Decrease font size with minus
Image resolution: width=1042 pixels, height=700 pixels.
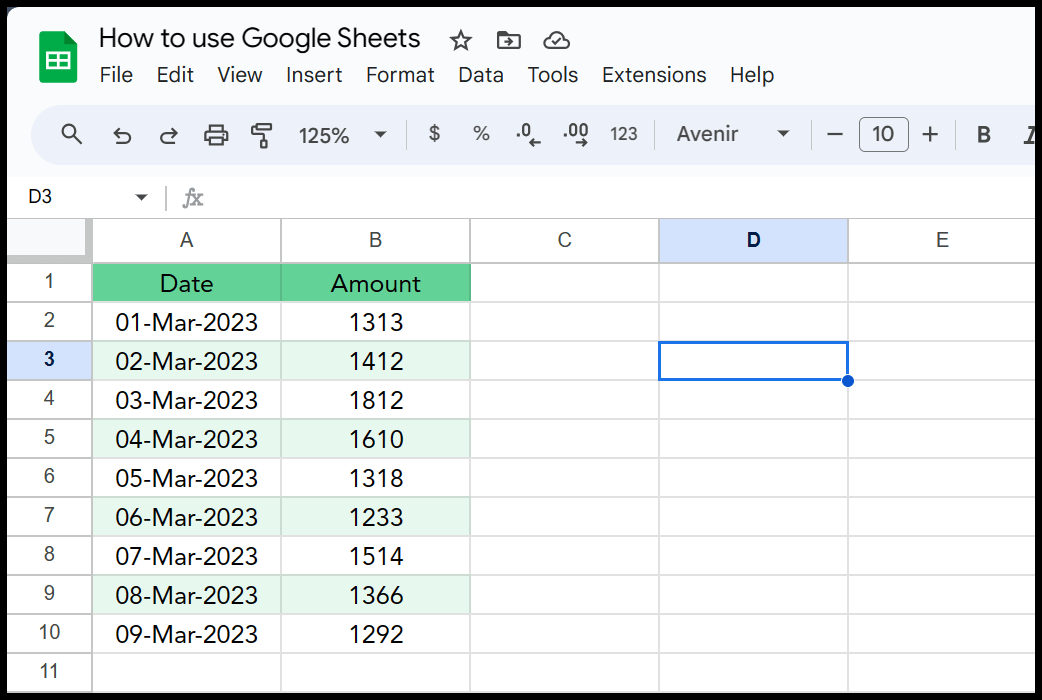pos(835,134)
